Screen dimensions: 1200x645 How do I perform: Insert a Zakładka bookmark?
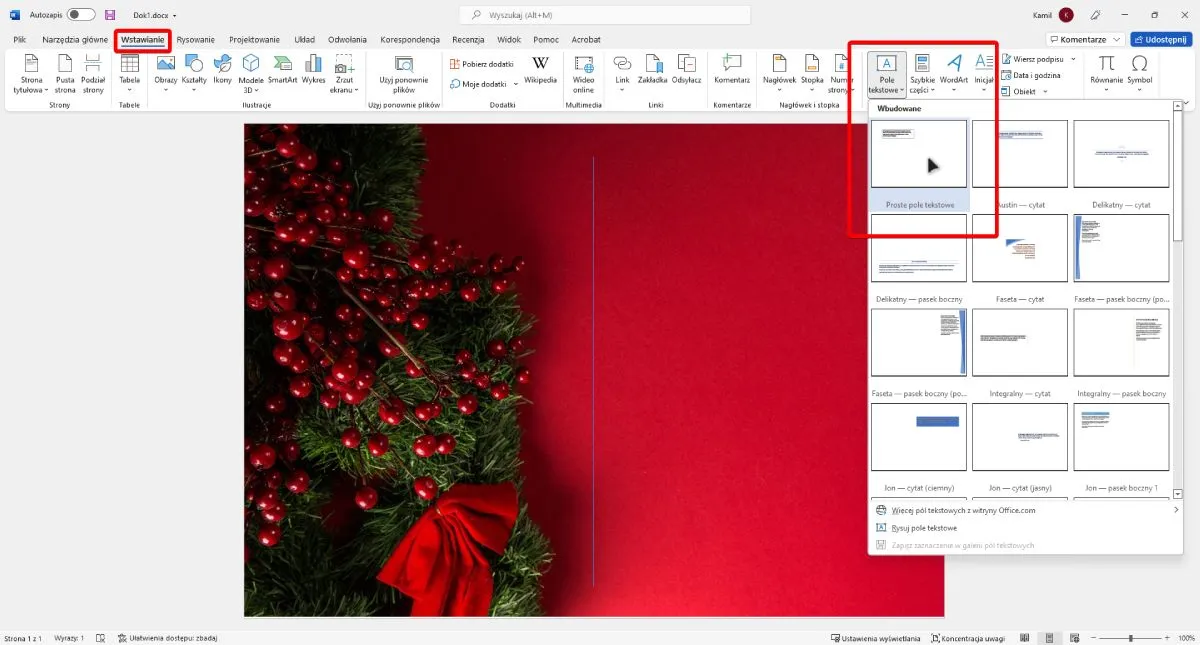[652, 70]
